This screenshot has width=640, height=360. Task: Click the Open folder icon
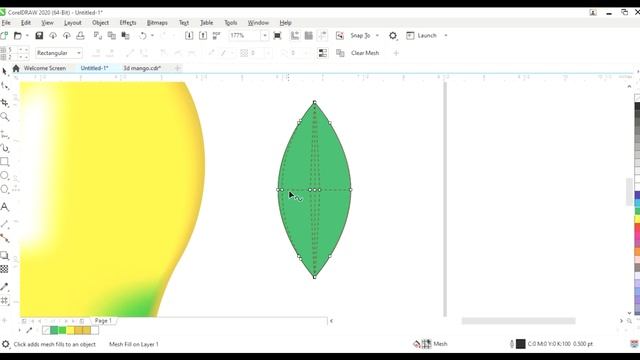click(18, 36)
